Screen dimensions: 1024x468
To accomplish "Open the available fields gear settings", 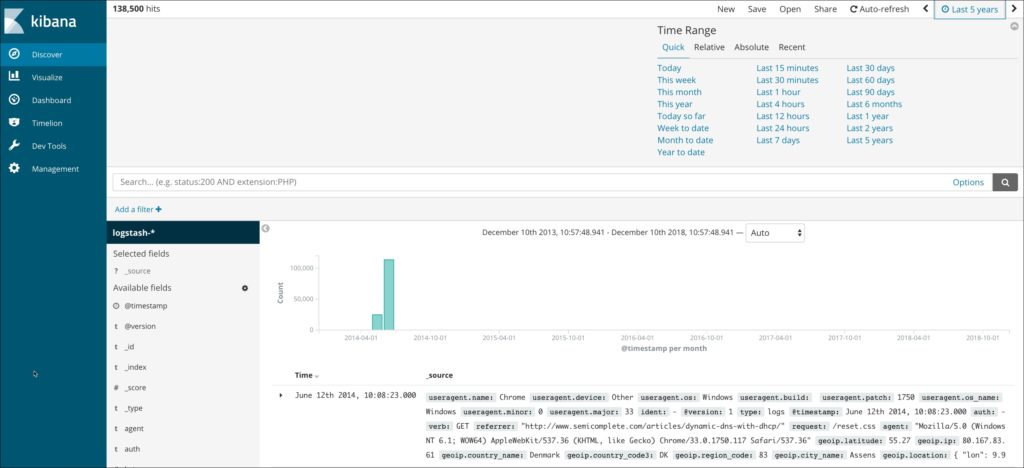I will click(x=245, y=288).
